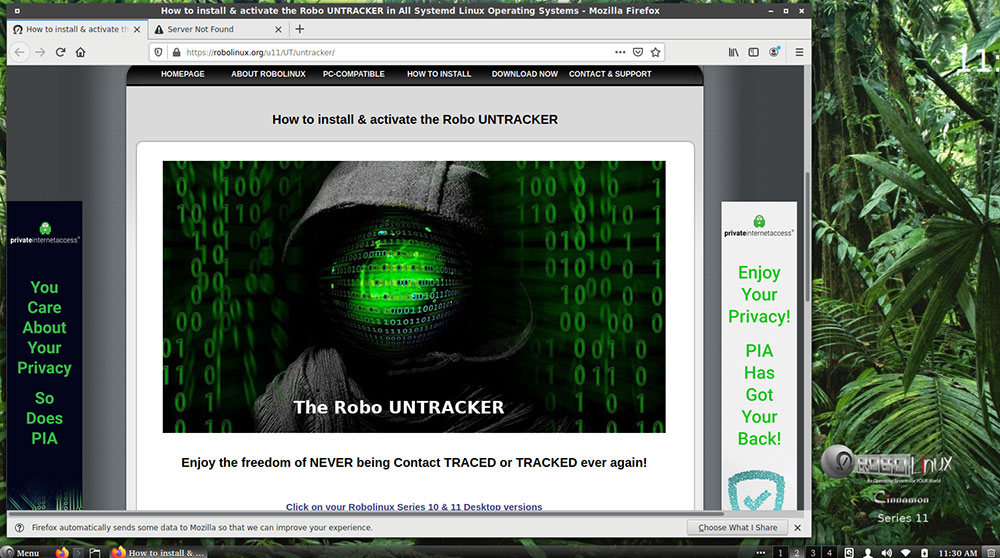This screenshot has width=1000, height=558.
Task: Open file manager from panel launcher
Action: tap(95, 552)
